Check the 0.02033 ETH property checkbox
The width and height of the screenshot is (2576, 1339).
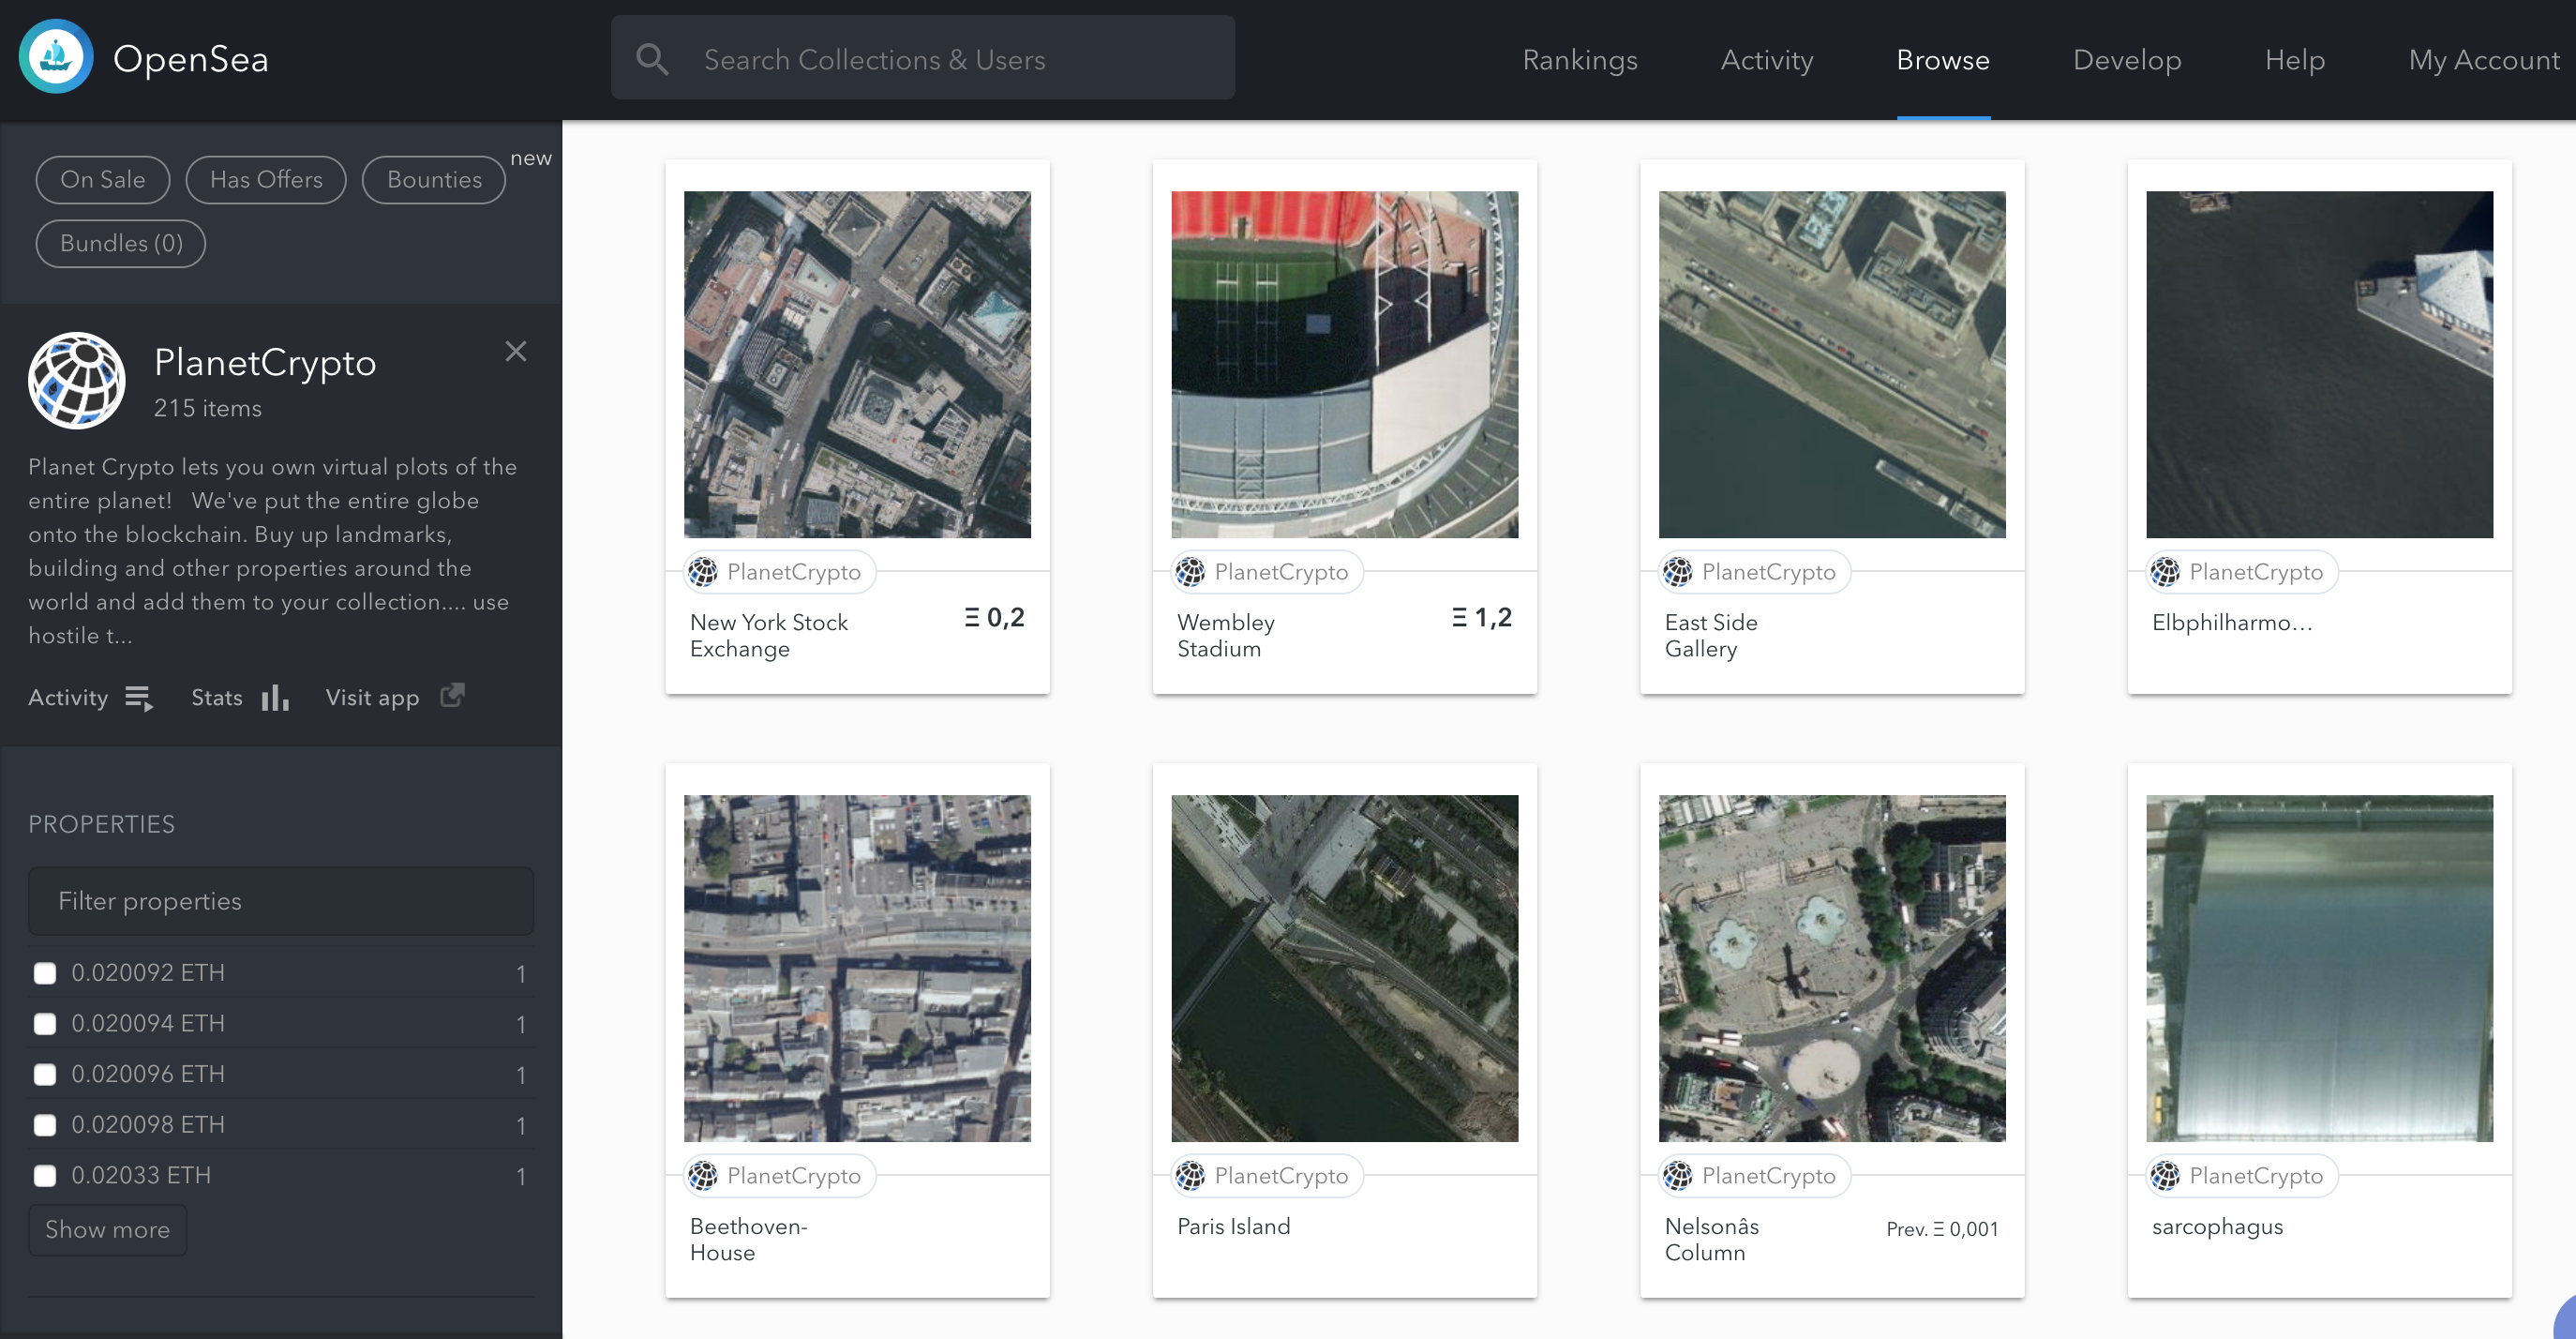click(x=45, y=1176)
